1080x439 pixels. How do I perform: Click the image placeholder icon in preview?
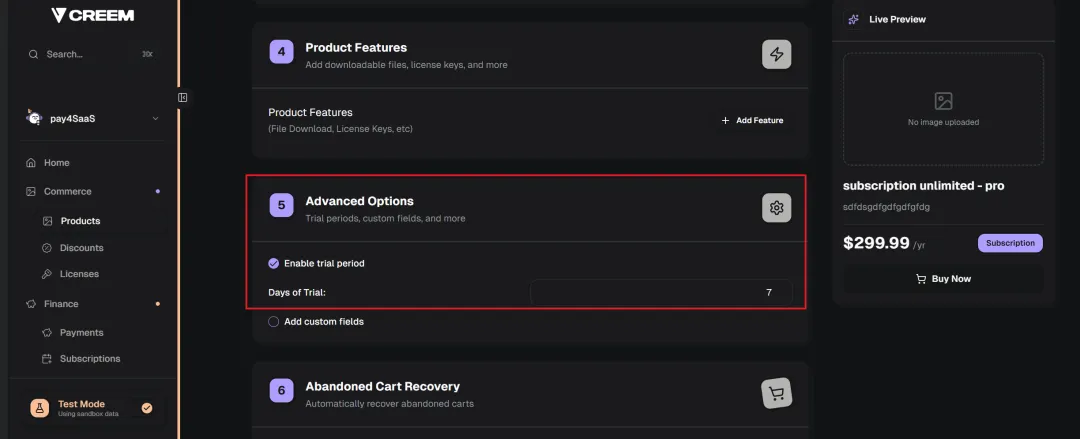[943, 101]
